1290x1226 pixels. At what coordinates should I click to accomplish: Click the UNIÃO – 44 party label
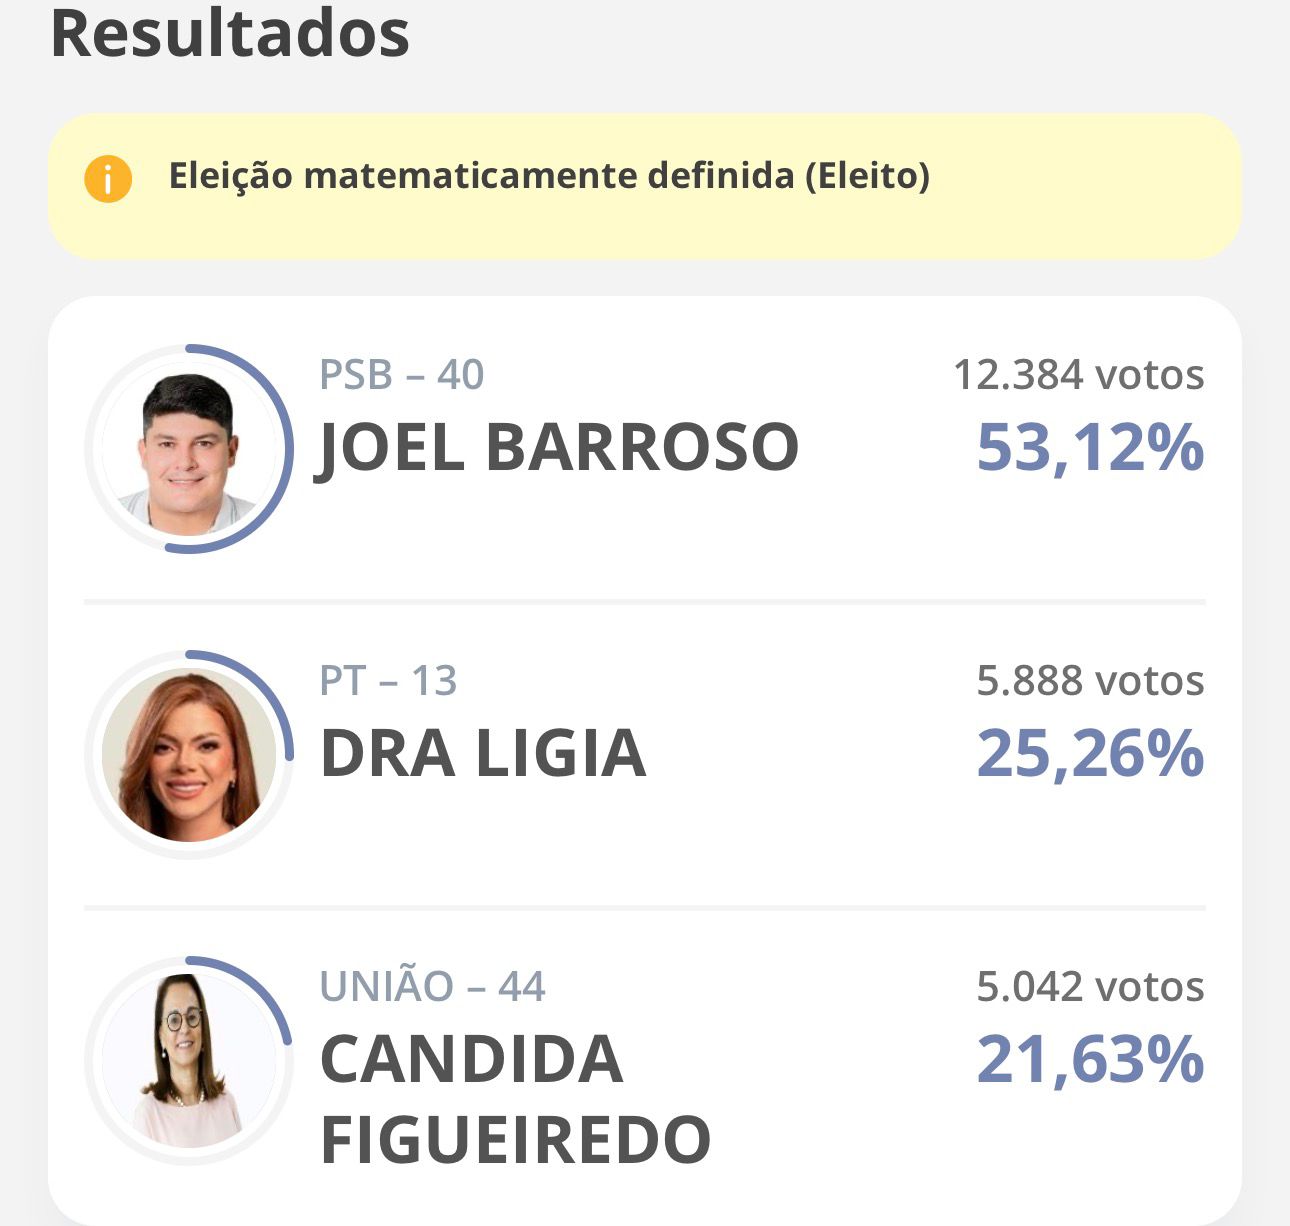click(432, 987)
